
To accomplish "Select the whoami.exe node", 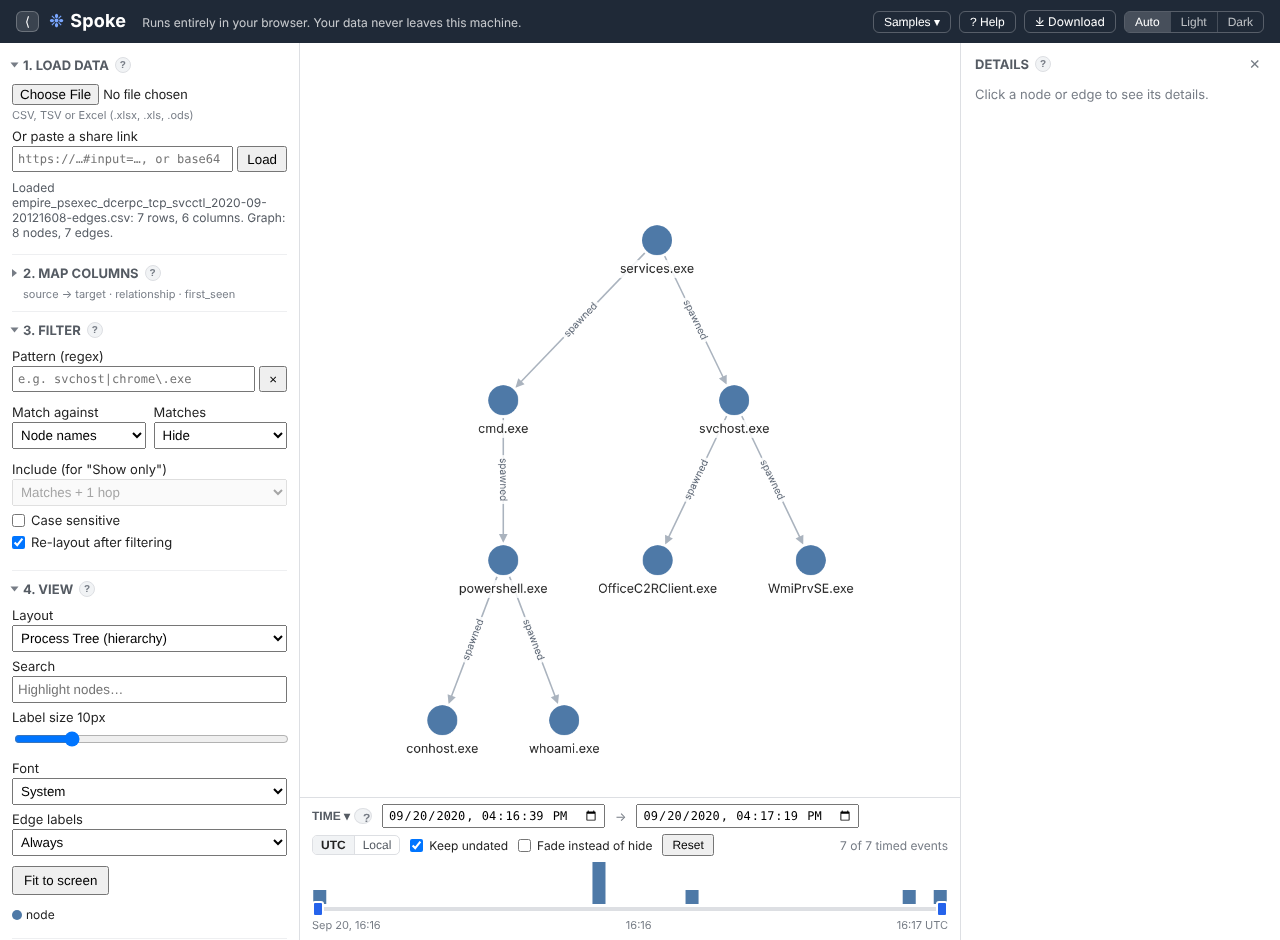I will click(x=564, y=720).
